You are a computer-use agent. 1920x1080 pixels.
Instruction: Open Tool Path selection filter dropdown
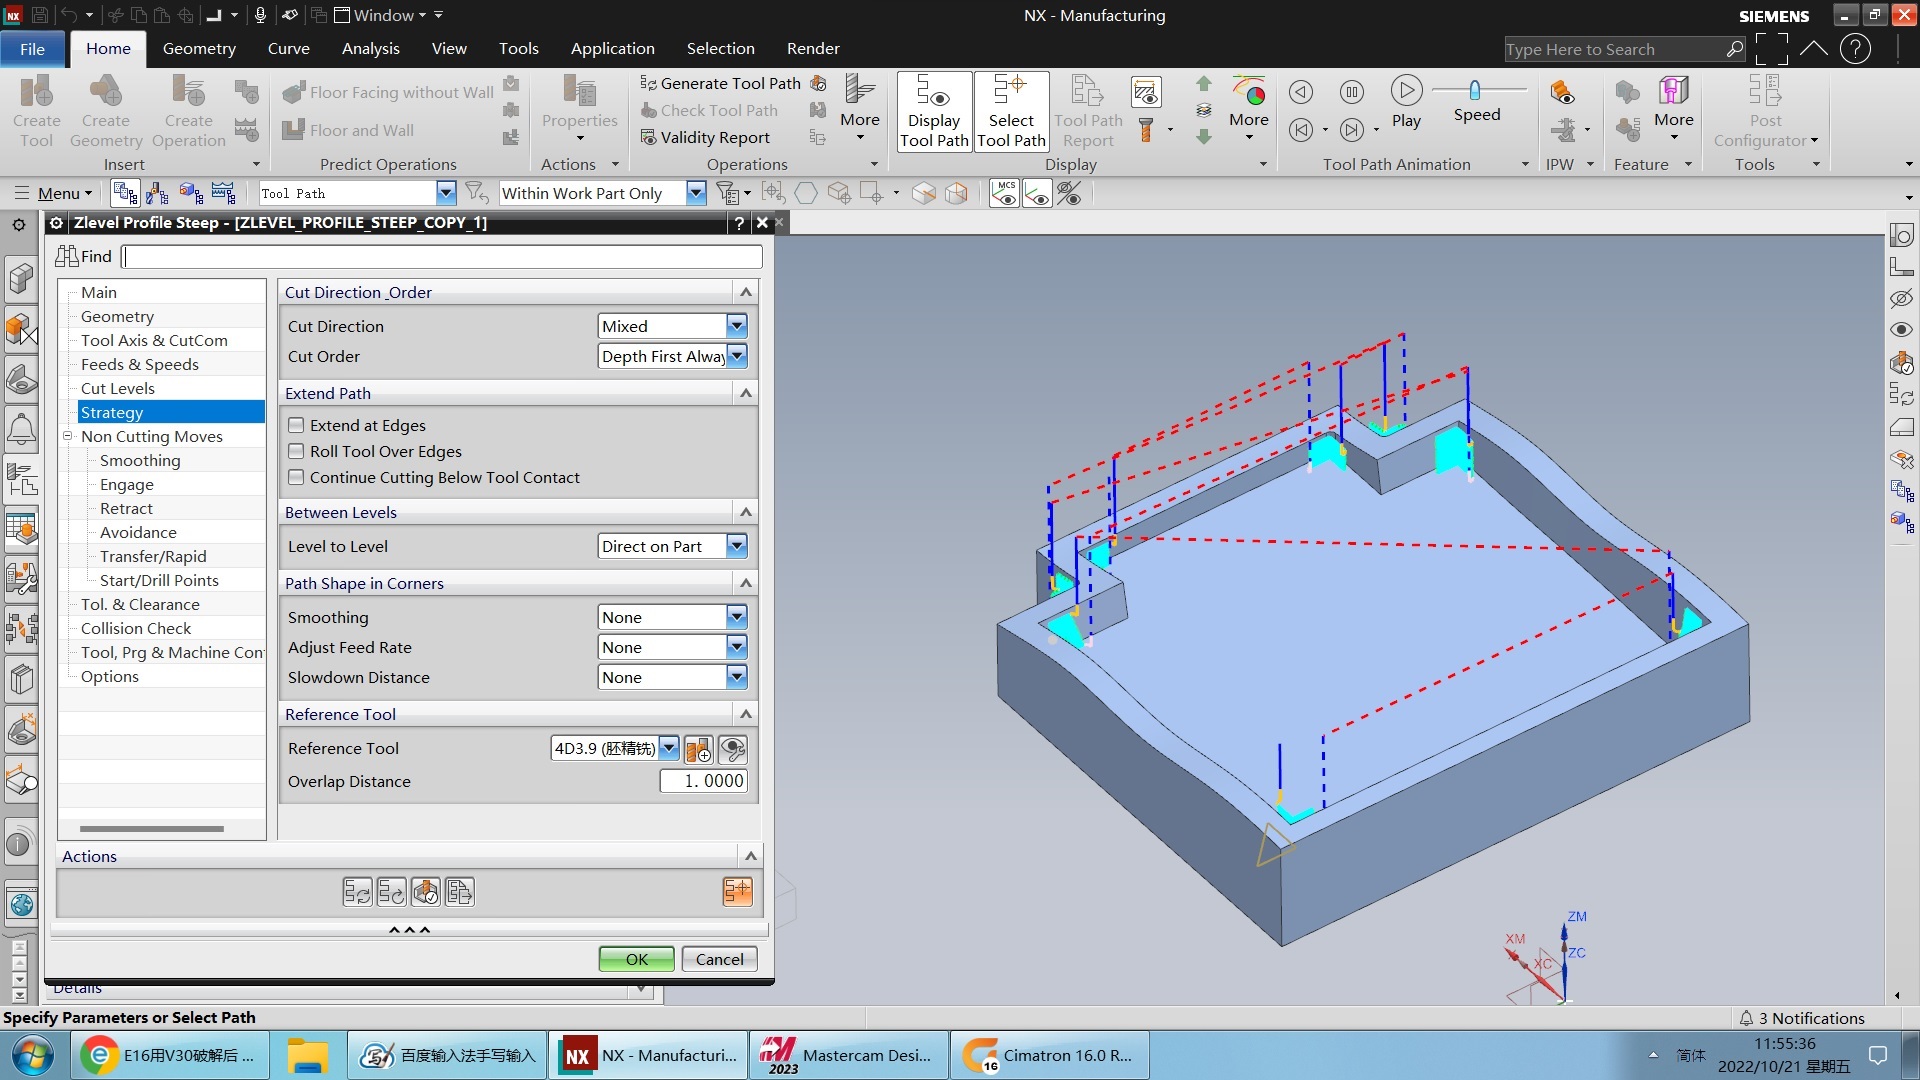pyautogui.click(x=446, y=193)
